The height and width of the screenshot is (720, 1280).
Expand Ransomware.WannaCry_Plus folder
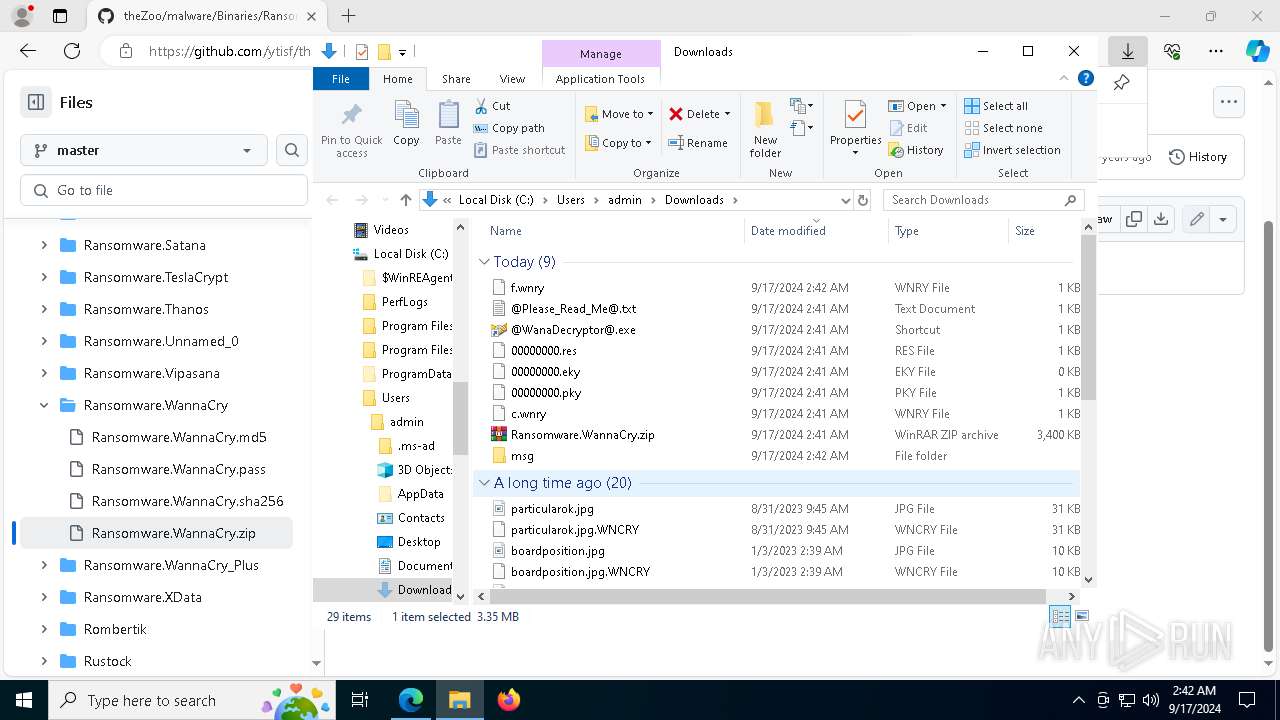[44, 565]
